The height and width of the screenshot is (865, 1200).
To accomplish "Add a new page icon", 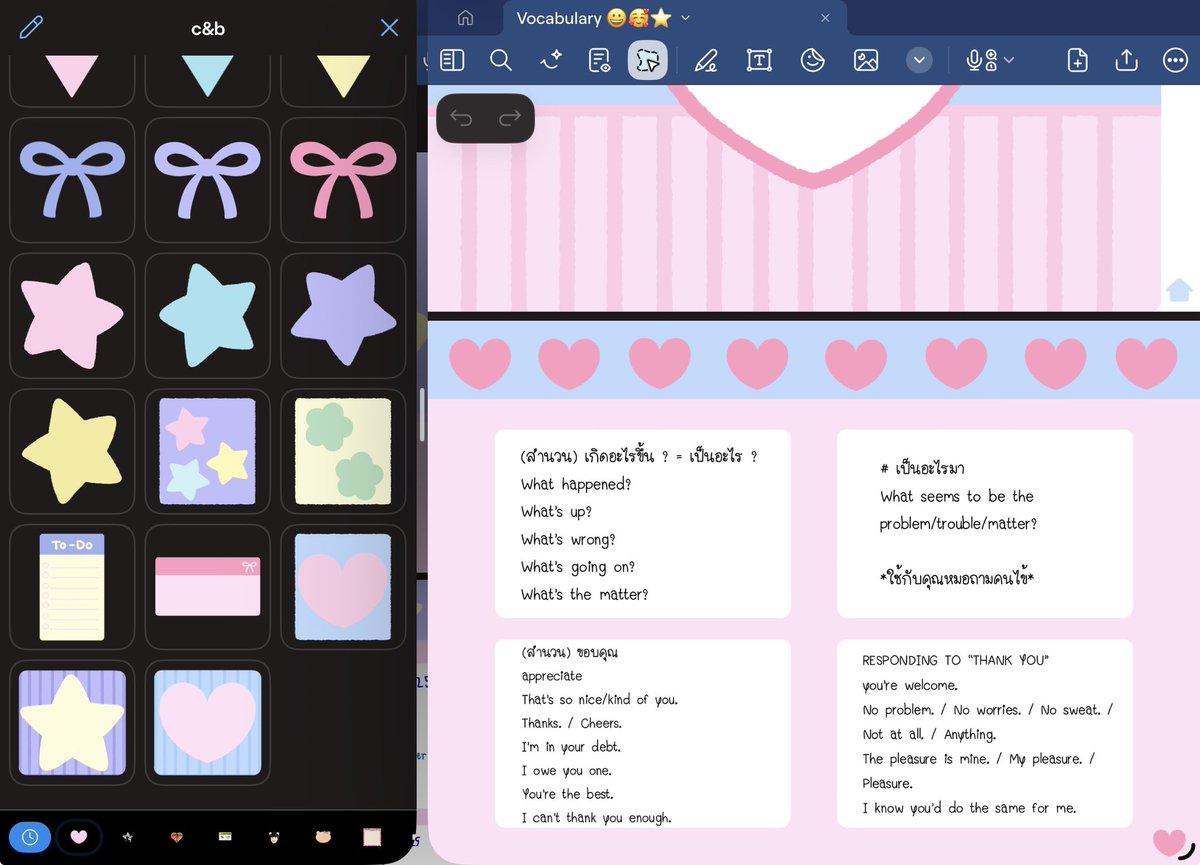I will tap(1077, 61).
